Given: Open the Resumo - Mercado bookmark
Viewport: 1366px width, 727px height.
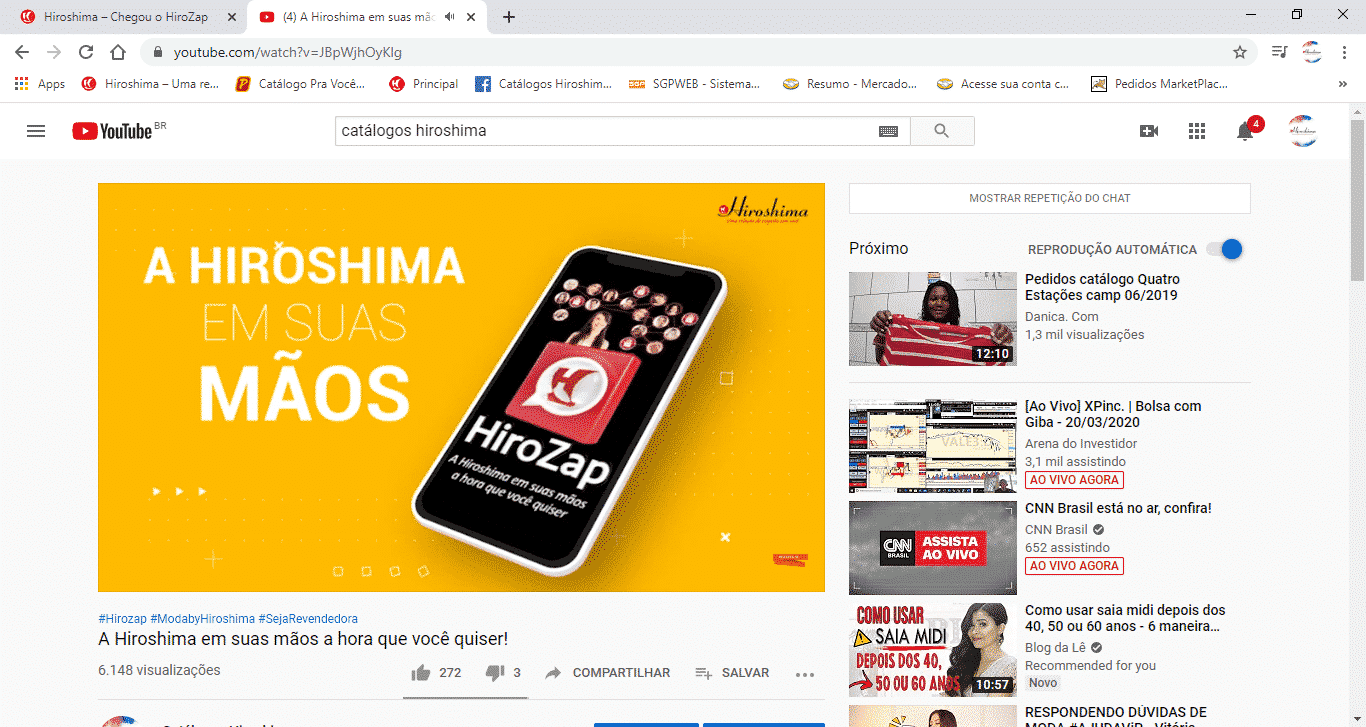Looking at the screenshot, I should [x=849, y=84].
